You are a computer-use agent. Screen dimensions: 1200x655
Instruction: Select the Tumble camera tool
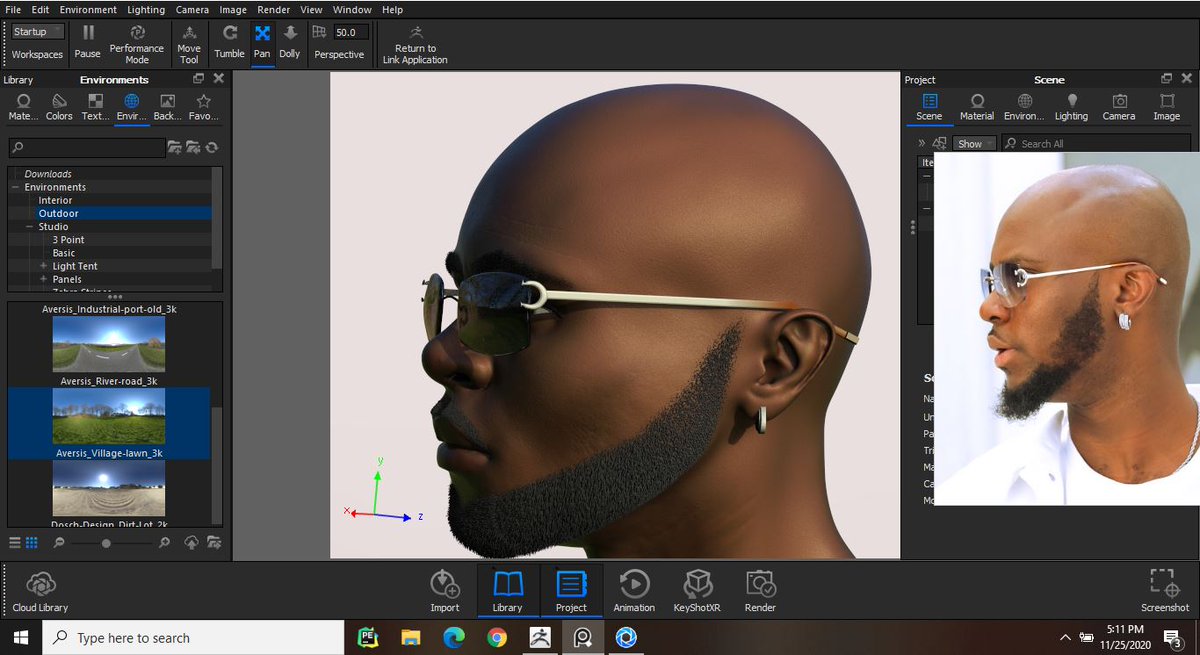pos(229,42)
